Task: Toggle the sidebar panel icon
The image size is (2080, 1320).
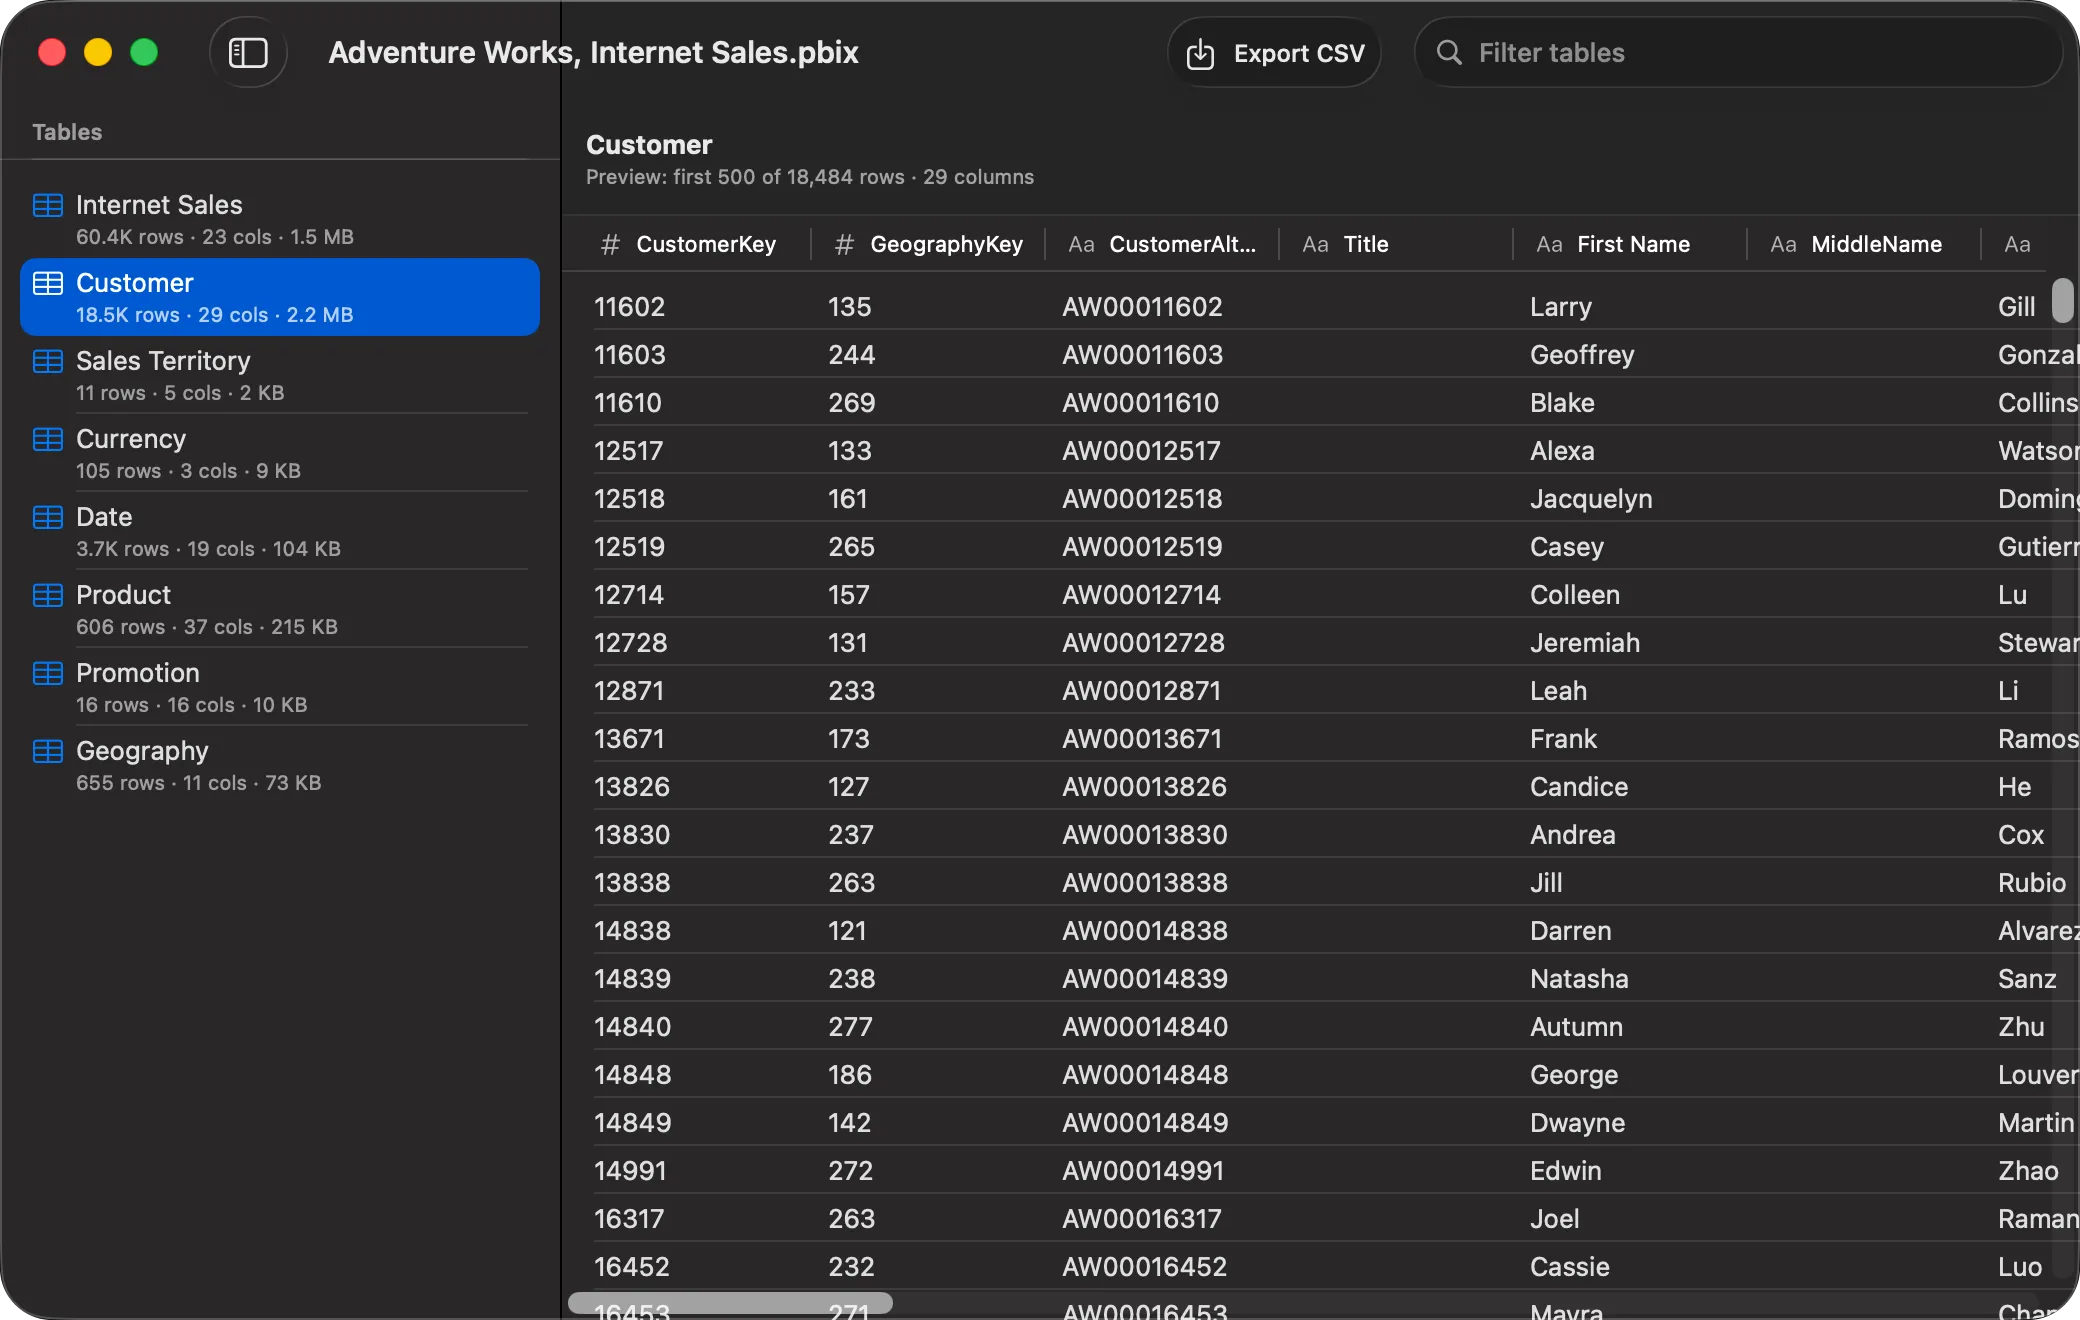Action: pos(248,52)
